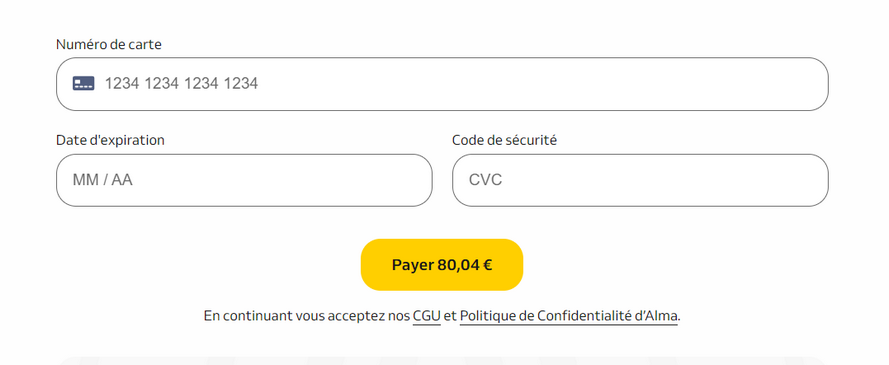Select the Code de sécurité CVC field
Screen dimensions: 889x365
640,180
